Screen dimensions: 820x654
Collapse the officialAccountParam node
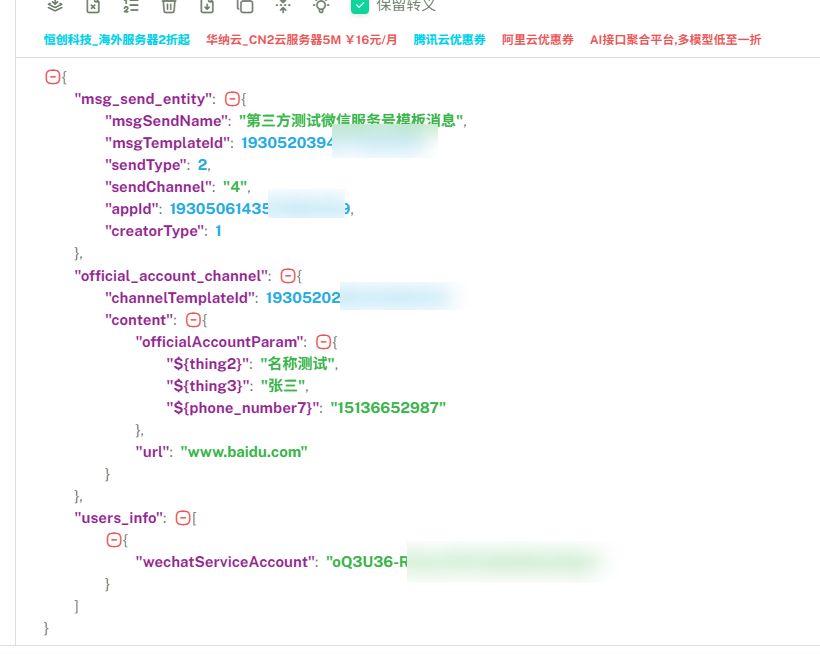[x=323, y=342]
